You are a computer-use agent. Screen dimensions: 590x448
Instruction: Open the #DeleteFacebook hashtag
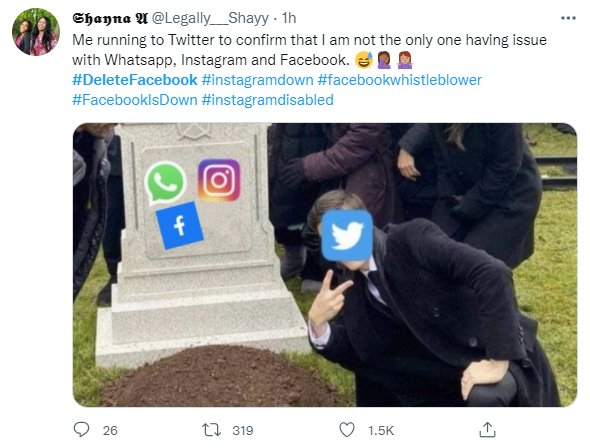[x=135, y=80]
